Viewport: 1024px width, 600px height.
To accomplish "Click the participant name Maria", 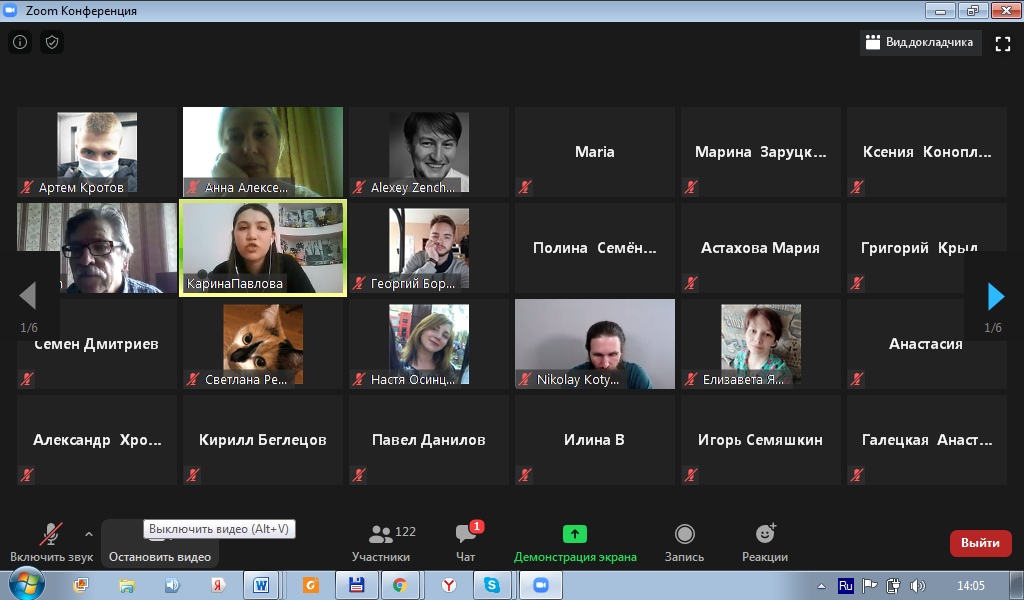I will pos(594,152).
